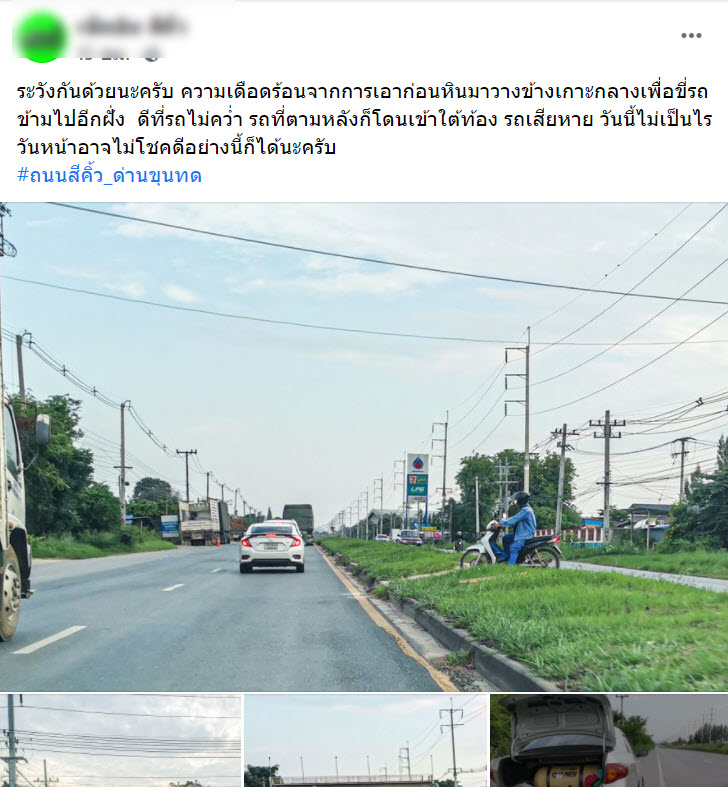Click the 7-Eleven logo on signpost
Viewport: 728px width, 787px height.
(413, 480)
